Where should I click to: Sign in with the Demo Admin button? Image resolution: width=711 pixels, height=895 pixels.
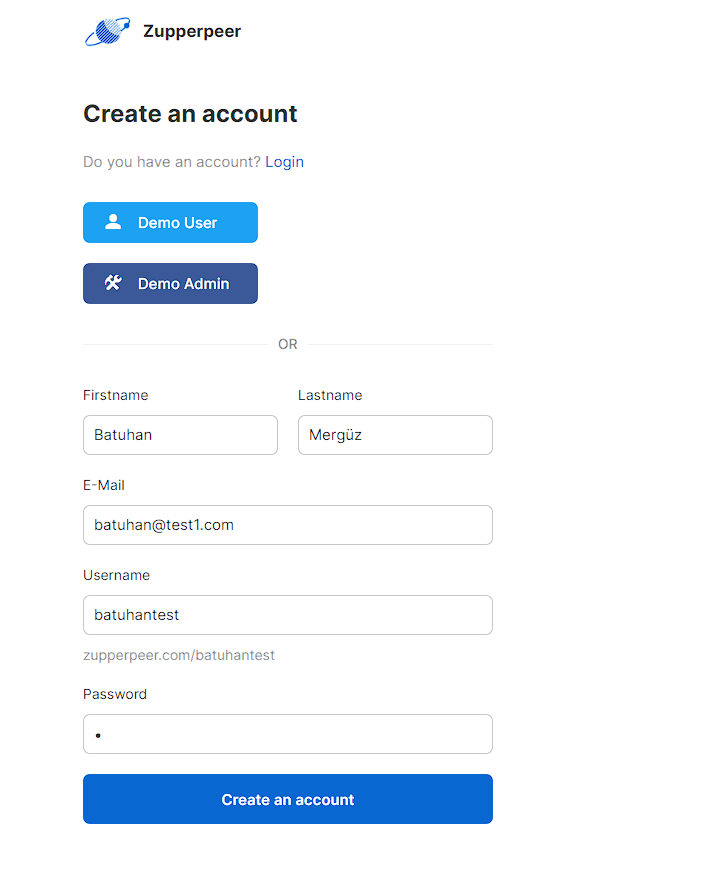(170, 283)
